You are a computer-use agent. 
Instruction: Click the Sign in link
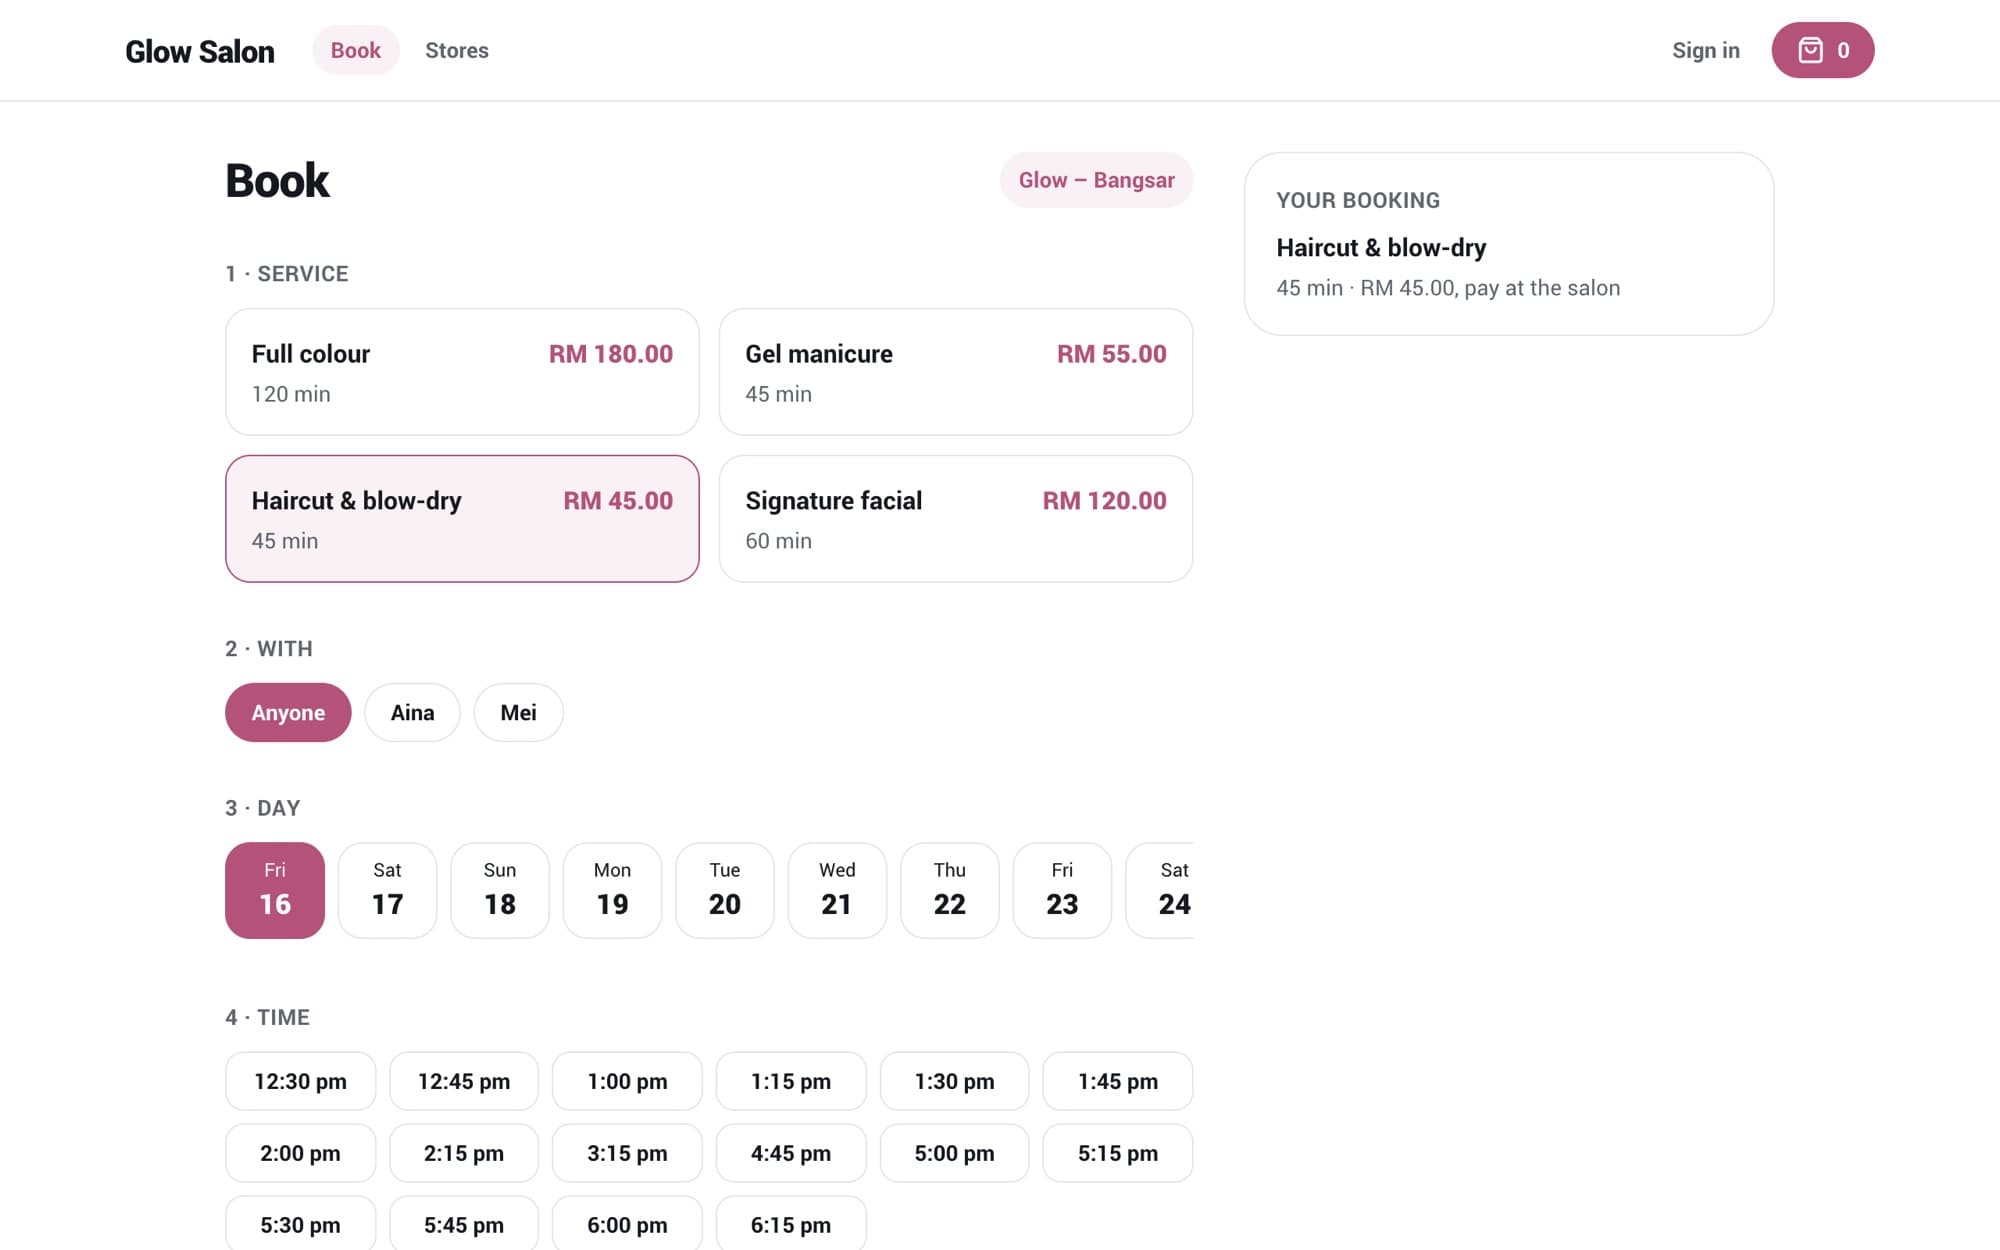tap(1705, 50)
